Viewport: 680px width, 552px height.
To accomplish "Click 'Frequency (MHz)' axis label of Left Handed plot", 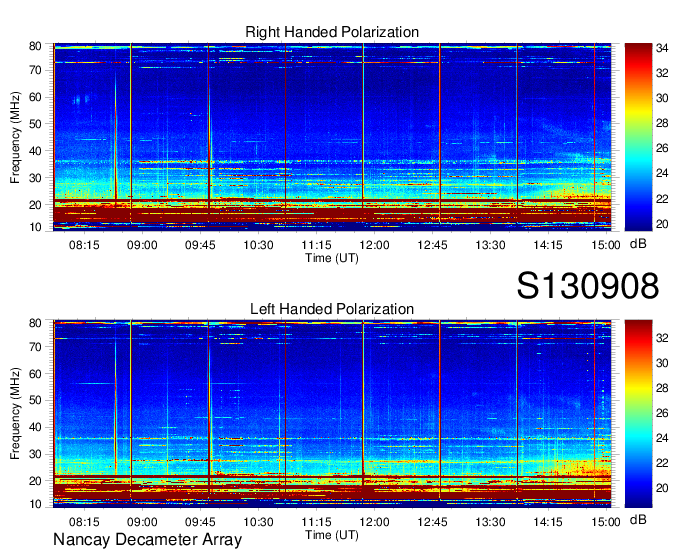I will point(15,414).
